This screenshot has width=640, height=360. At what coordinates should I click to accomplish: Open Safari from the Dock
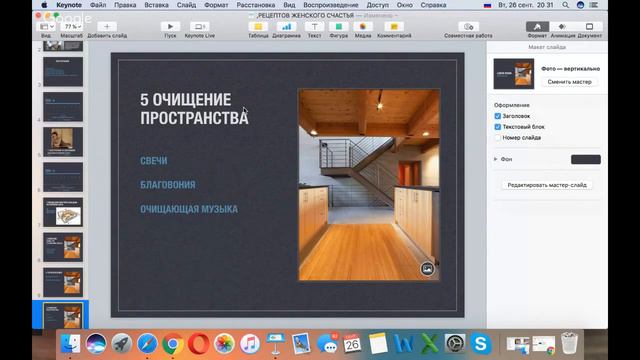click(x=147, y=344)
